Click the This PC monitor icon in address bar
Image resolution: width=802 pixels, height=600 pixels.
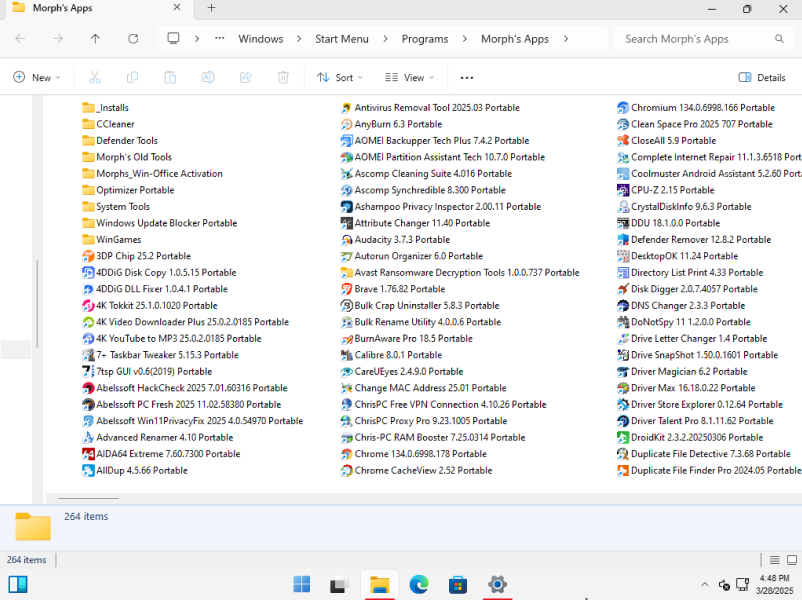click(173, 38)
